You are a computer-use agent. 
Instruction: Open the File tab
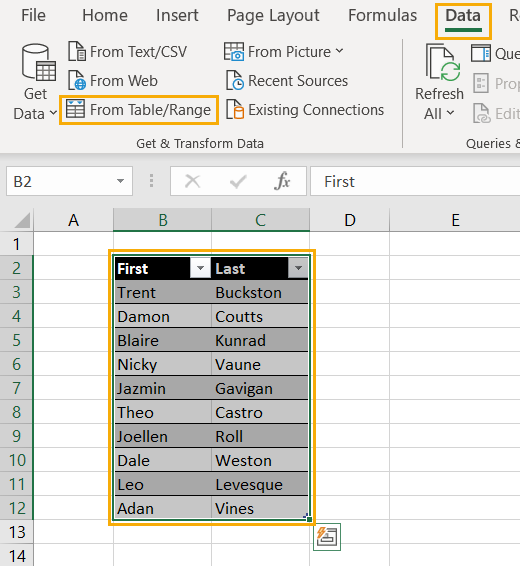coord(34,16)
